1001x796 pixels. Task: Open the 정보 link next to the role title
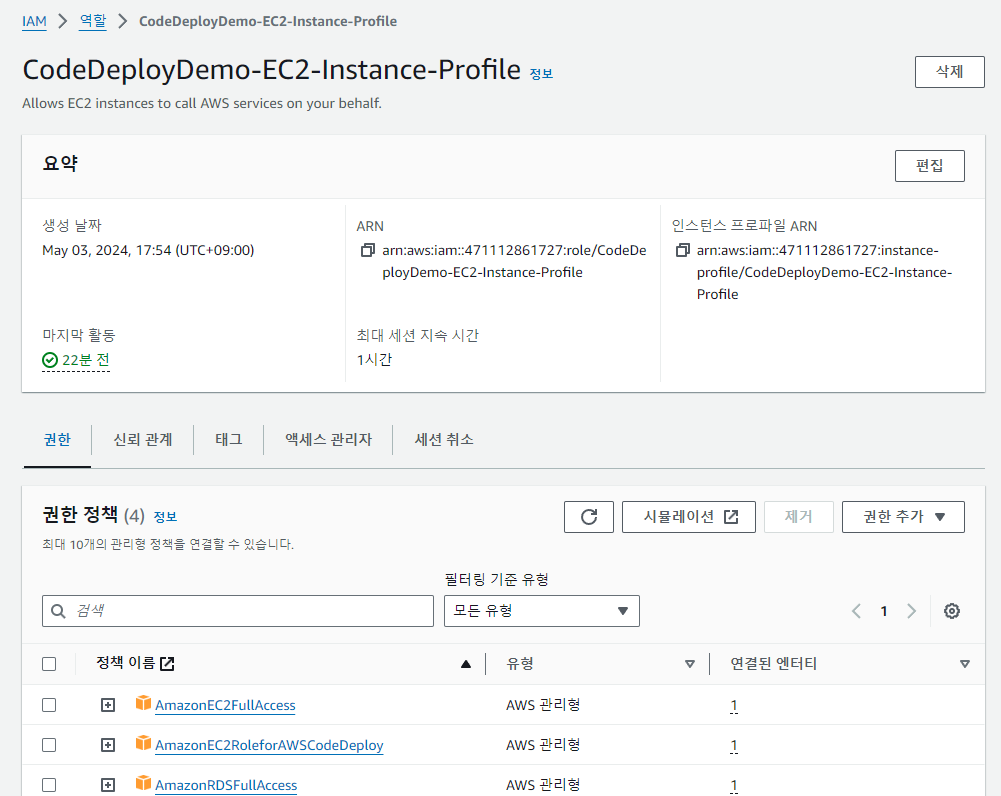coord(541,74)
